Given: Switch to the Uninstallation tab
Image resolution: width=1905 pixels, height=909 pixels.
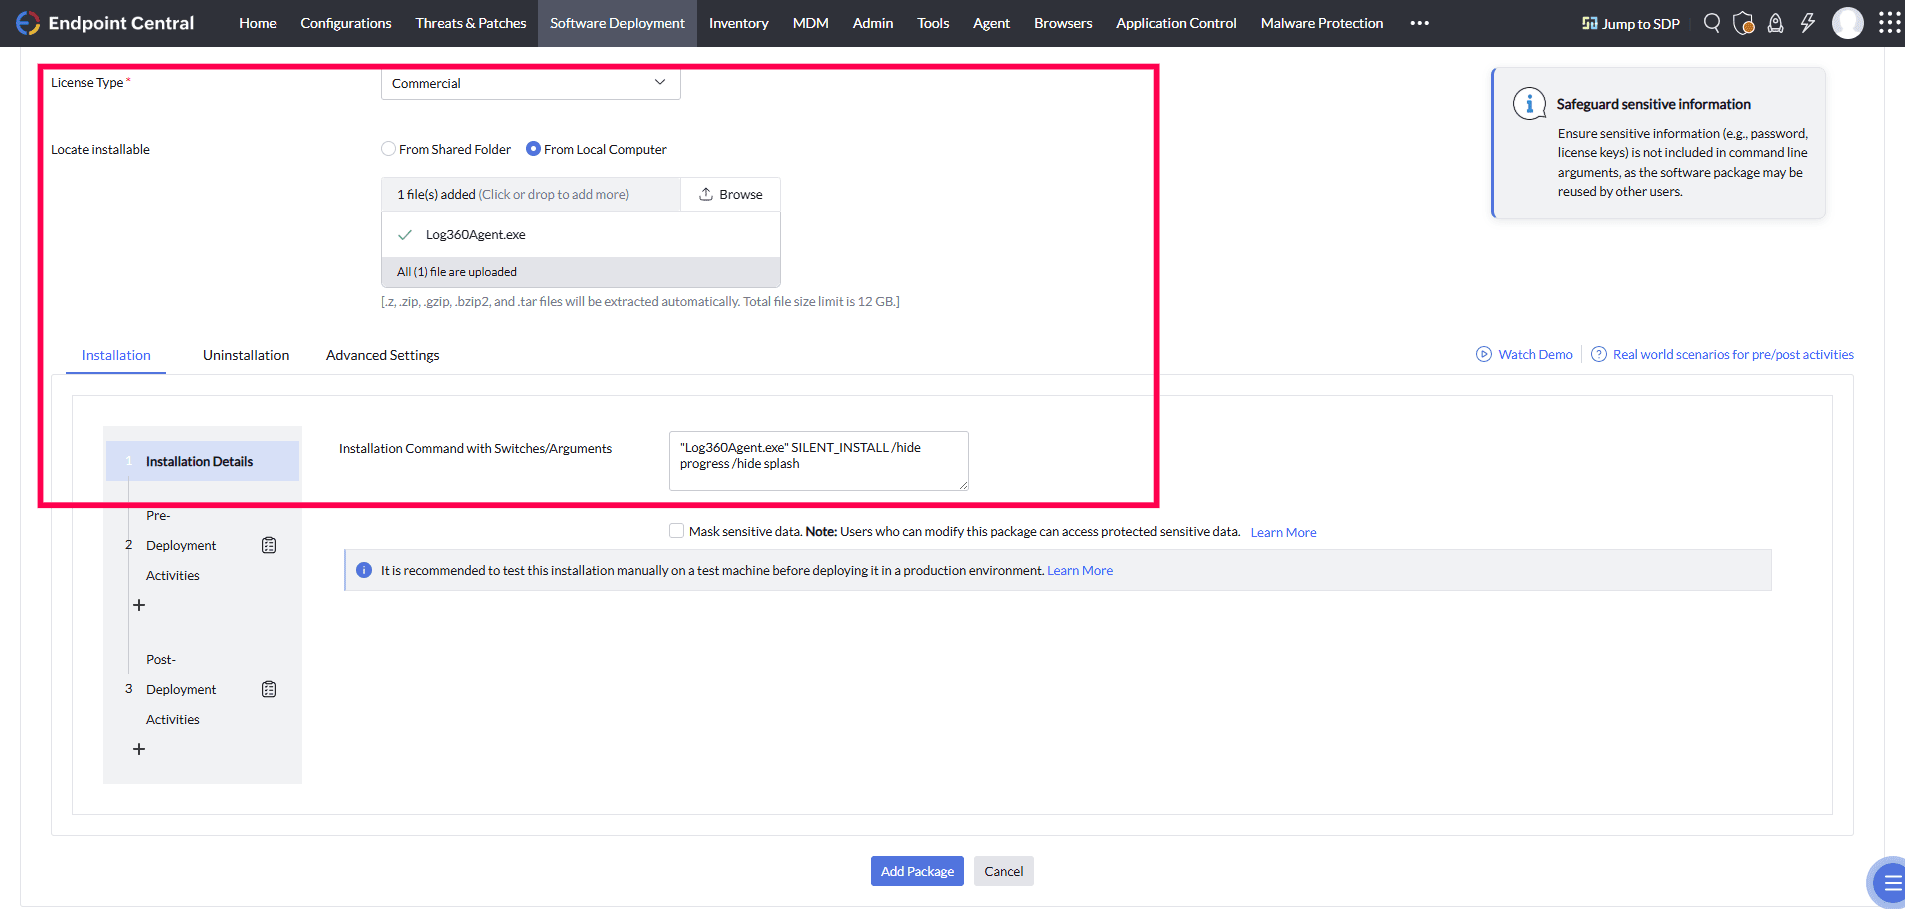Looking at the screenshot, I should coord(246,355).
